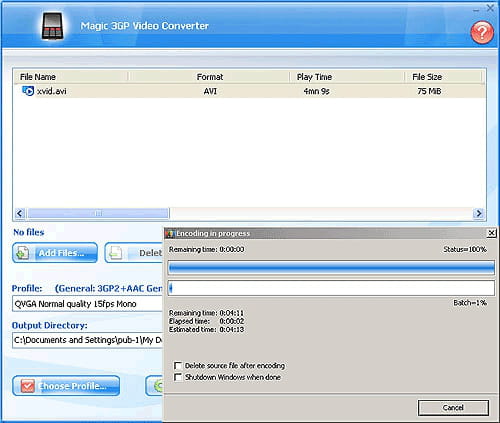Cancel the encoding process
This screenshot has width=500, height=423.
pos(453,408)
